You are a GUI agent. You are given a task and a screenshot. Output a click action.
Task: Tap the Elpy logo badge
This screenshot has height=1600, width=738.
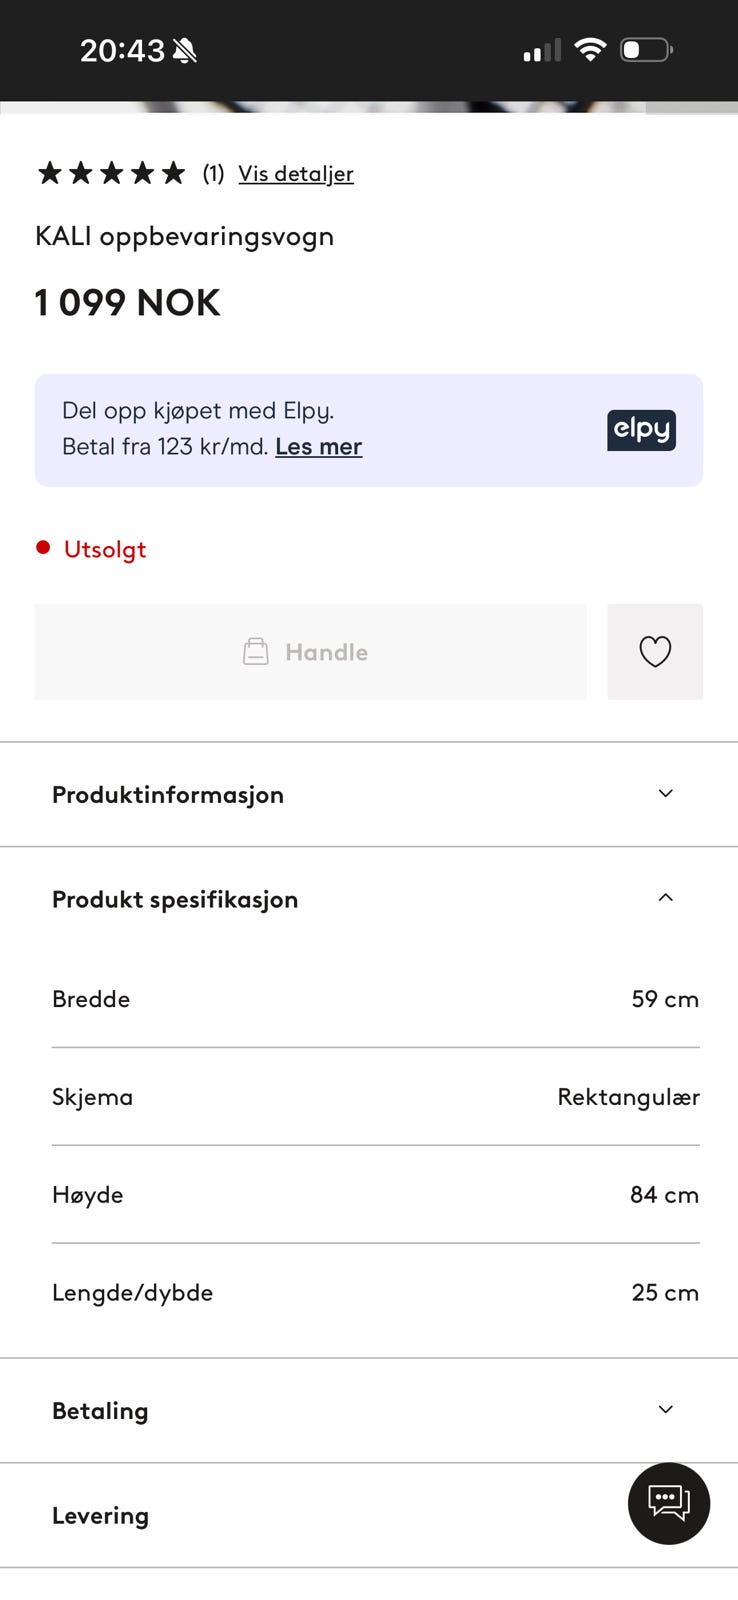[x=641, y=430]
